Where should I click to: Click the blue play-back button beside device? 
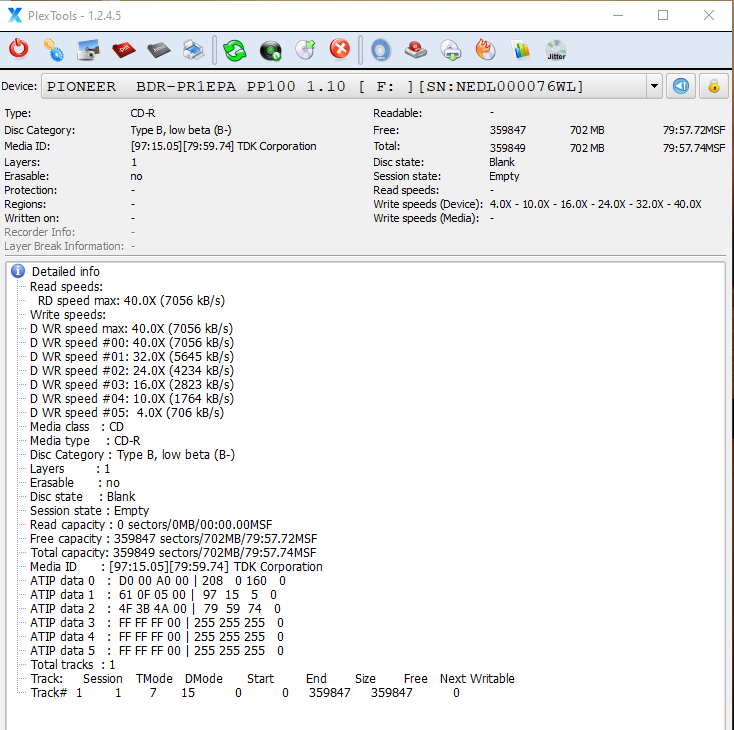click(681, 86)
